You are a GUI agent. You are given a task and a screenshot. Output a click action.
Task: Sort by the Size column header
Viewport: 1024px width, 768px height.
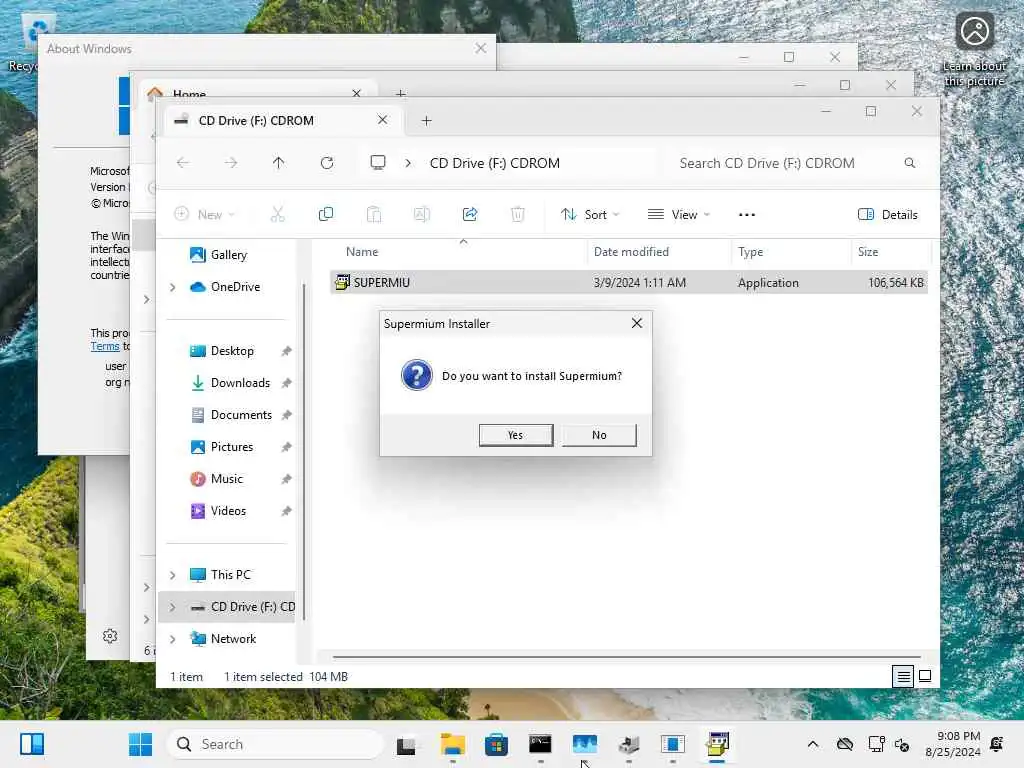(x=868, y=251)
